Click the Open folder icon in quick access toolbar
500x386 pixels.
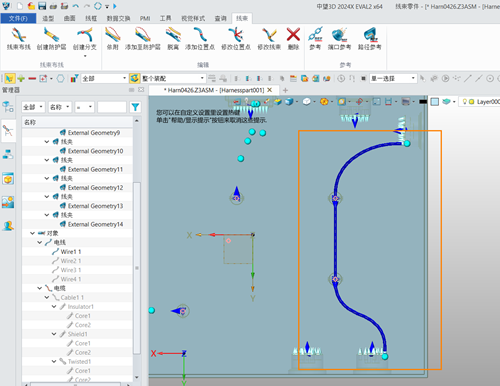pos(31,6)
